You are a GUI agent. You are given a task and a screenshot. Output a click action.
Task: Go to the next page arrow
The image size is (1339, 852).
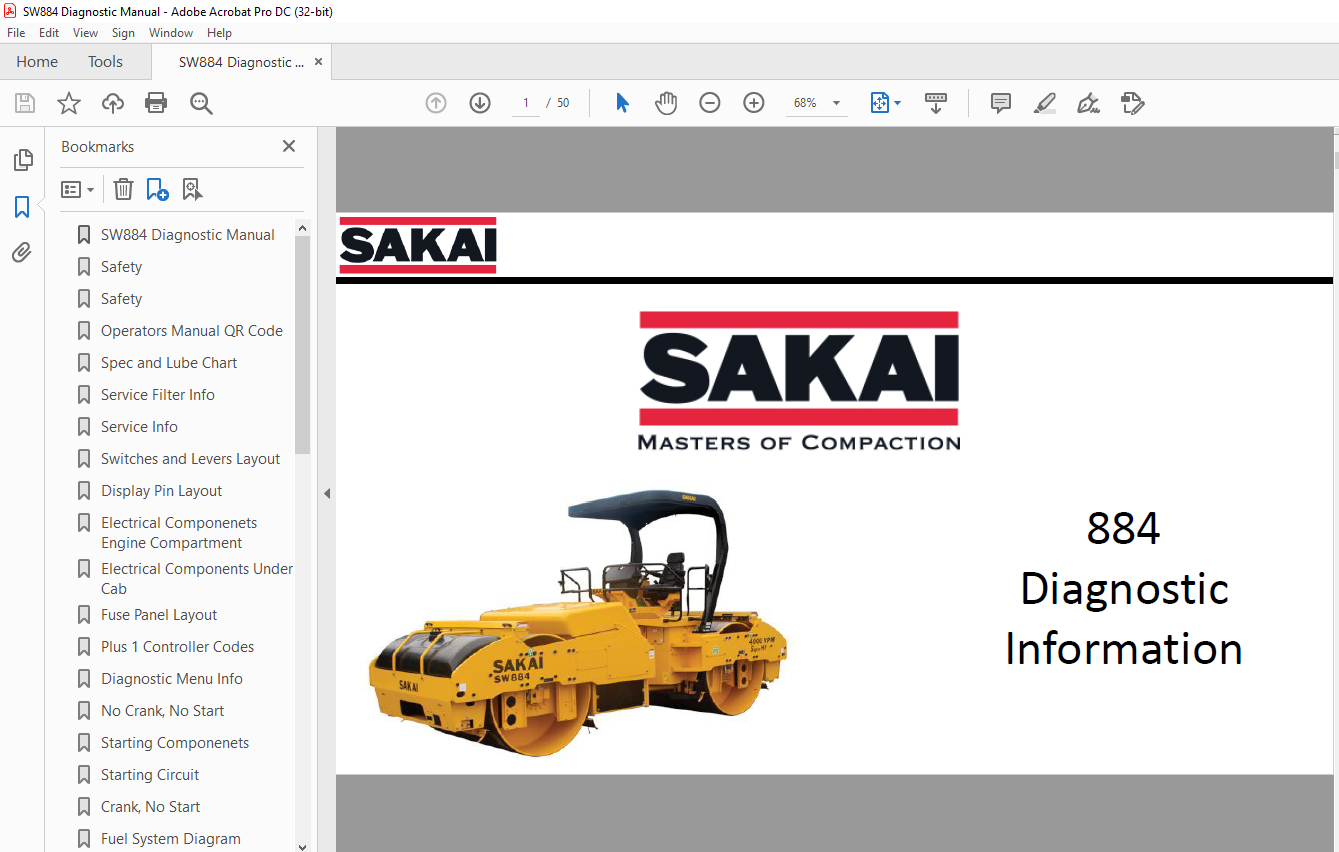tap(480, 103)
